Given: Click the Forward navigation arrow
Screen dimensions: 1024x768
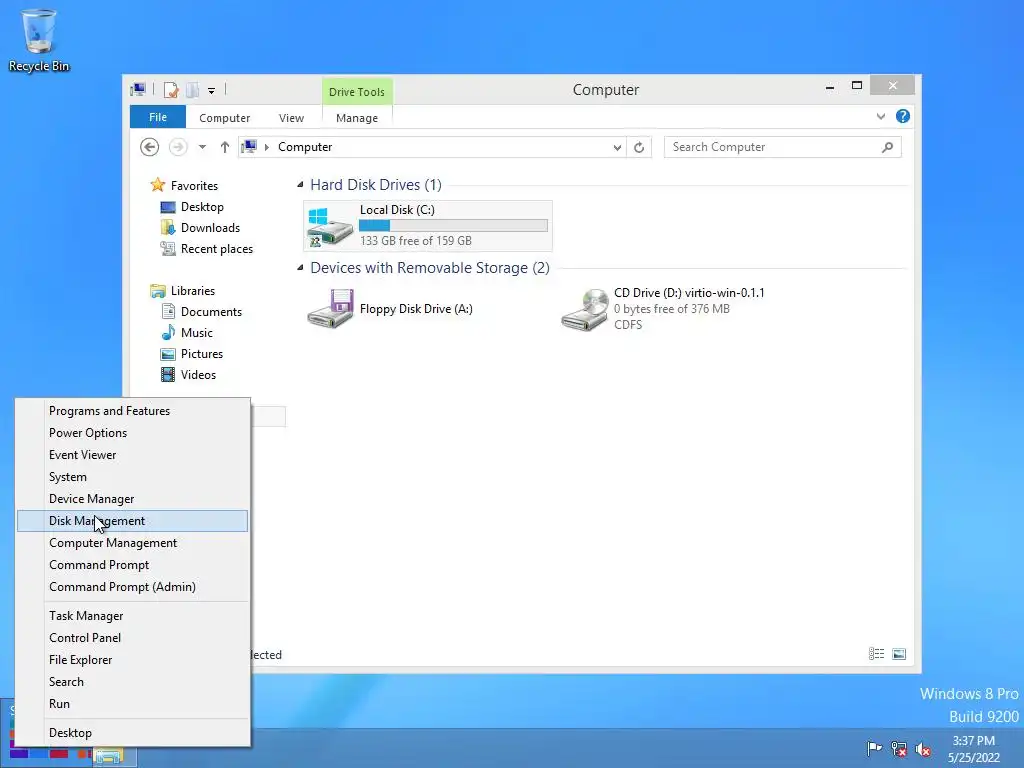Looking at the screenshot, I should (x=178, y=147).
